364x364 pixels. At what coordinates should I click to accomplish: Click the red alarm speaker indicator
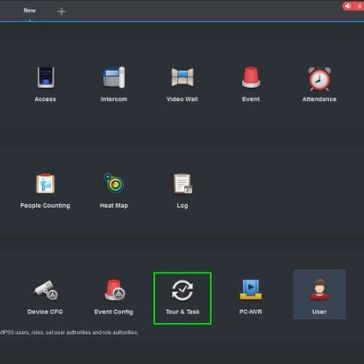point(353,6)
